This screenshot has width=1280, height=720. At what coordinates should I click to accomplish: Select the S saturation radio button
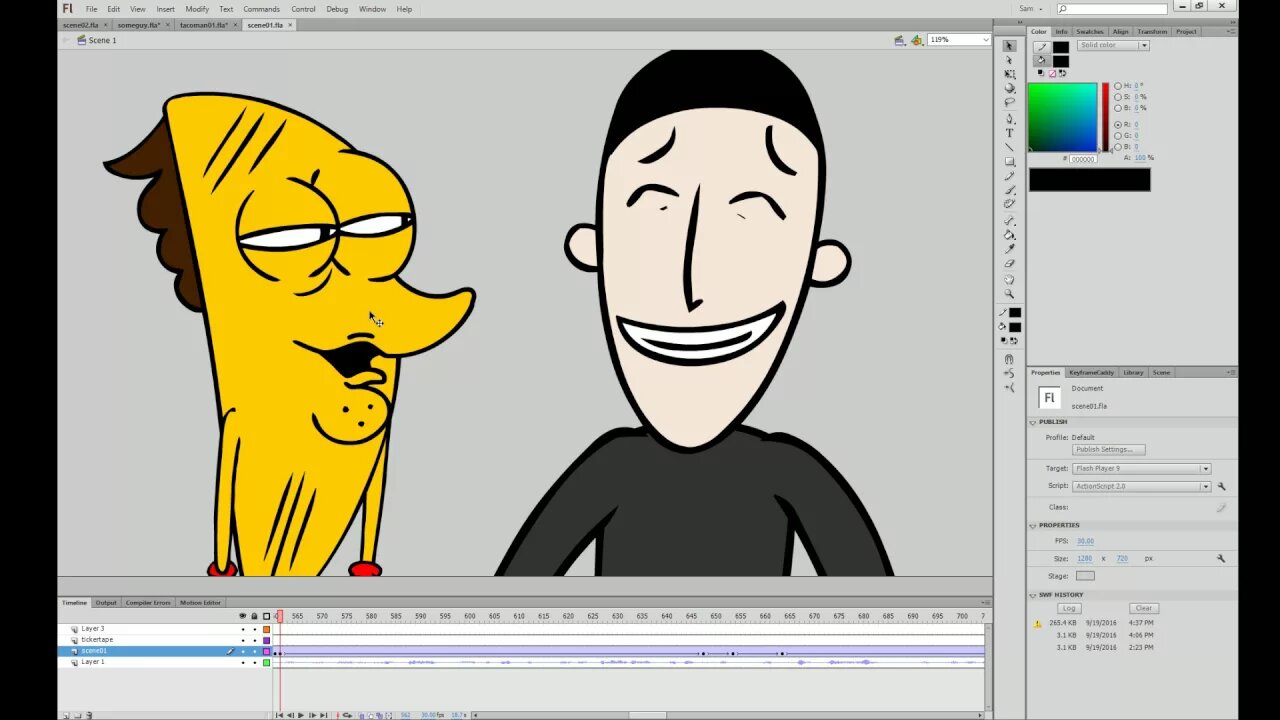(x=1118, y=97)
